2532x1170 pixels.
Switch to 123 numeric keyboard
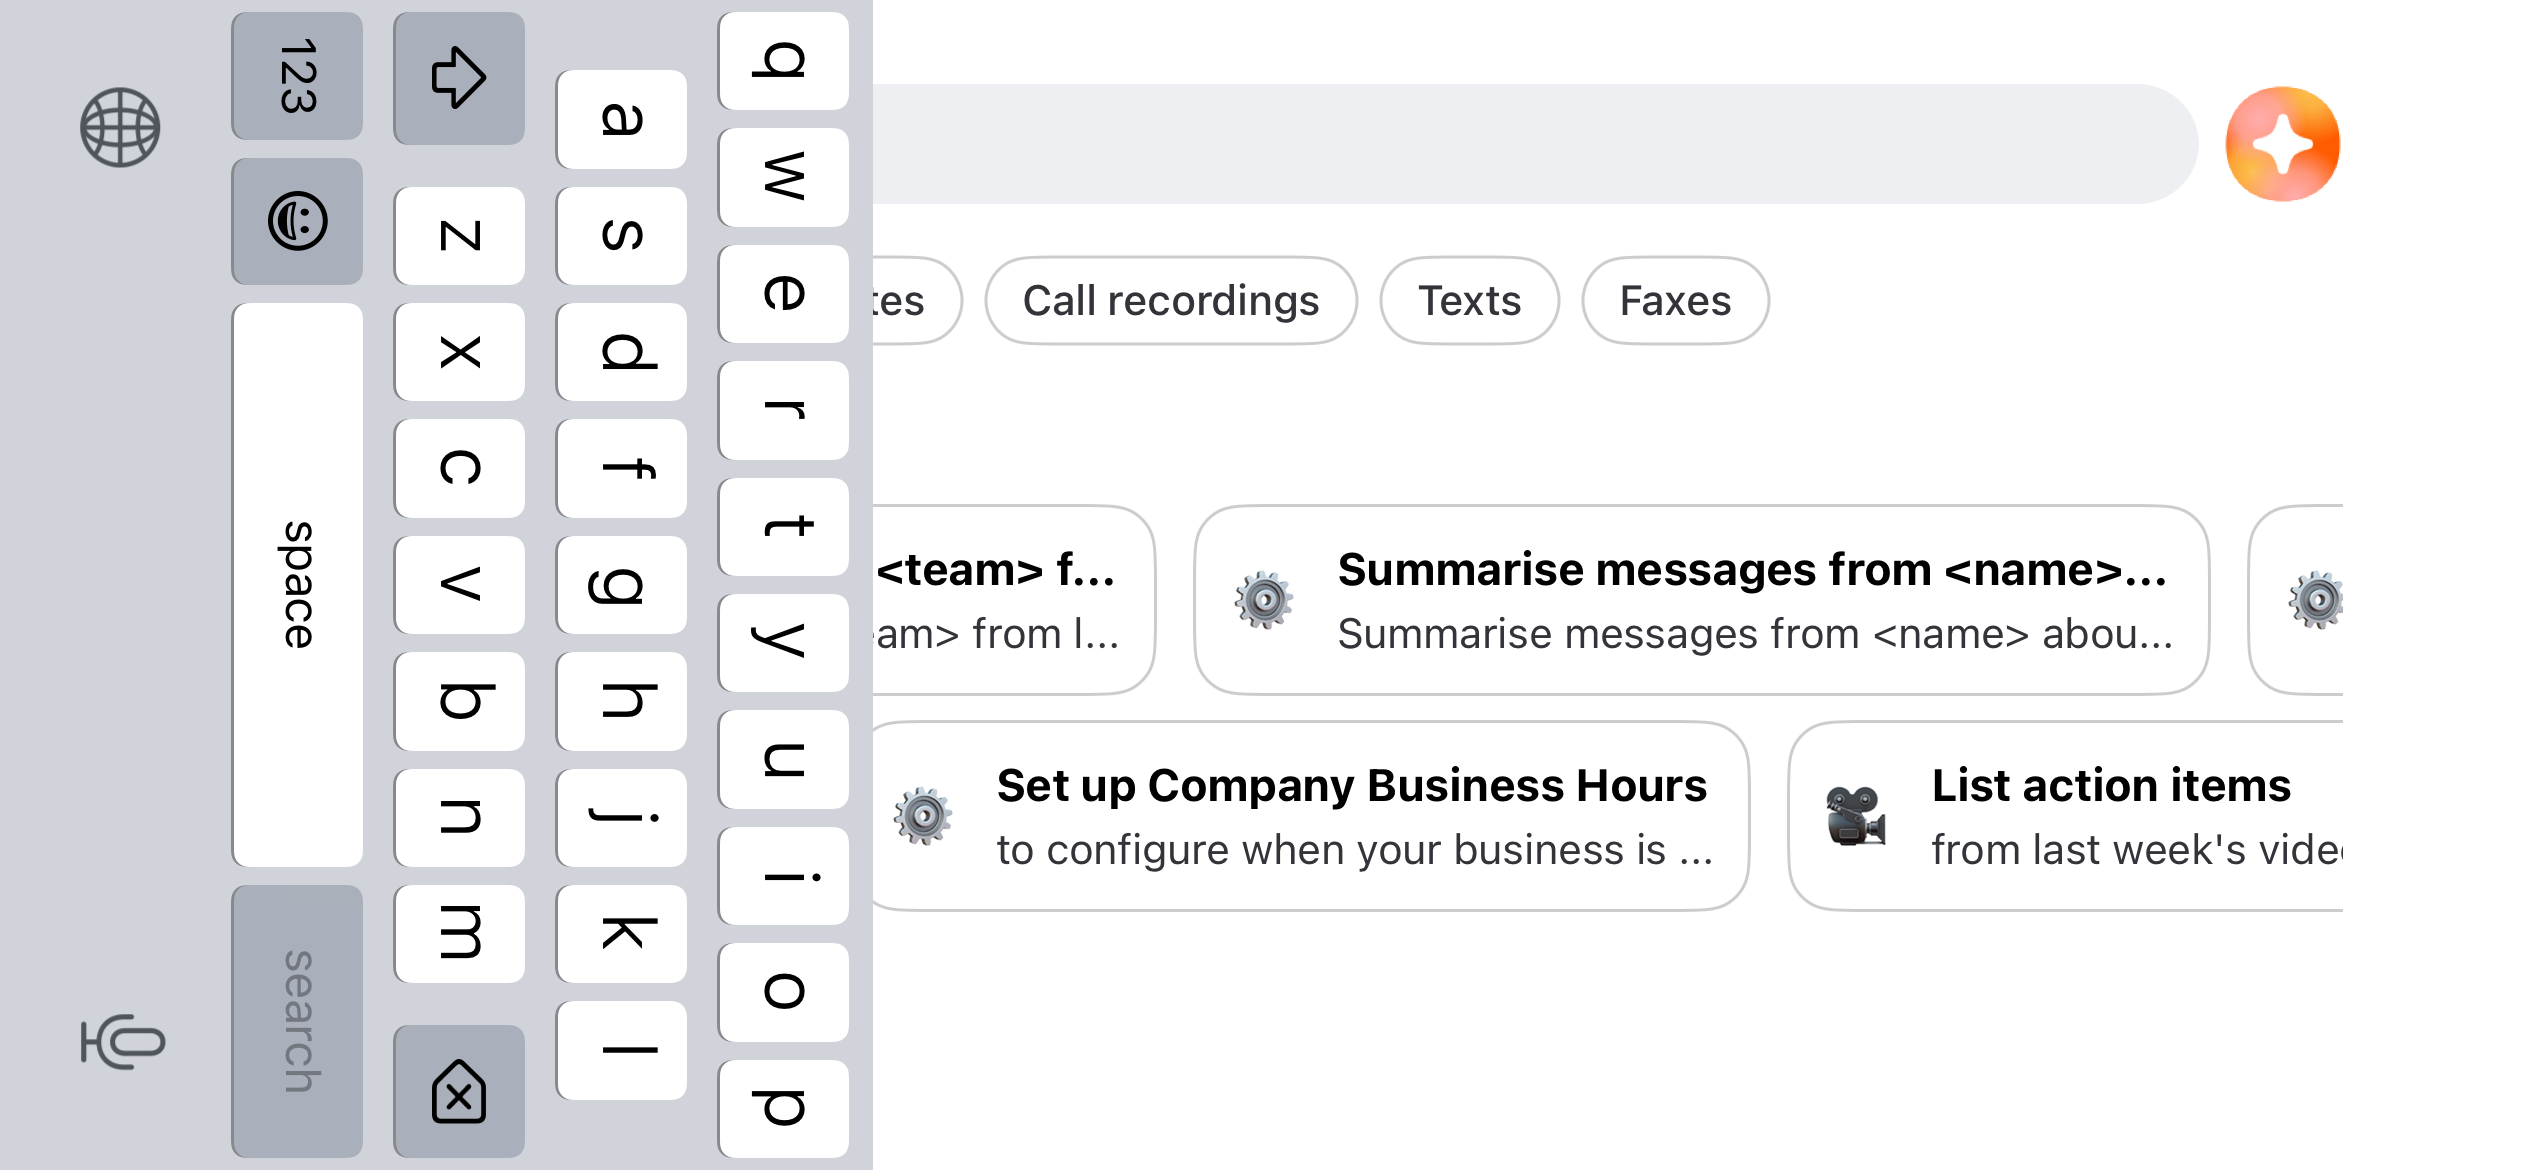click(297, 76)
